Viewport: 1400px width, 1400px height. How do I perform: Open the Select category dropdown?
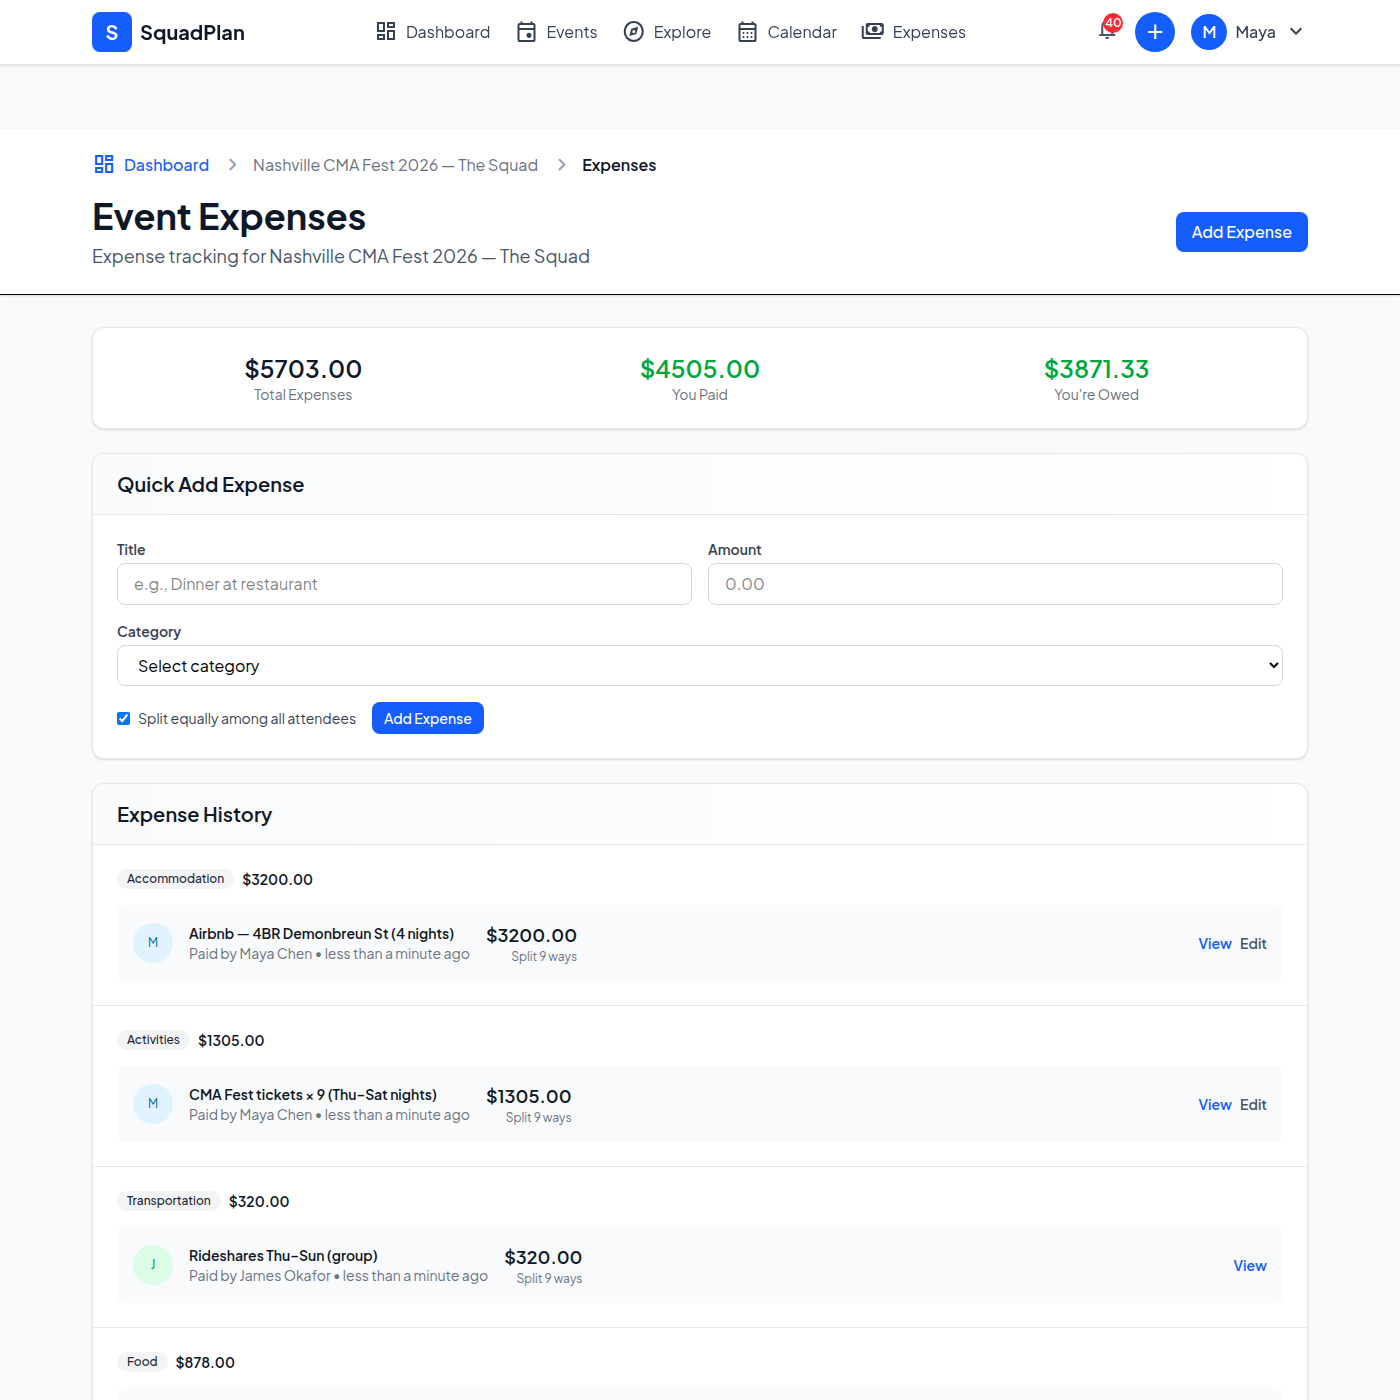pyautogui.click(x=699, y=665)
